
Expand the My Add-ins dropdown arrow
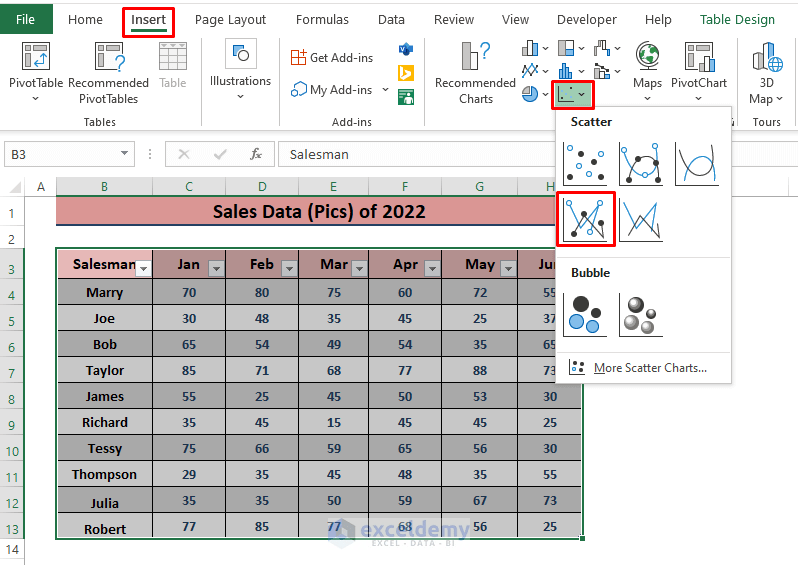click(x=385, y=90)
